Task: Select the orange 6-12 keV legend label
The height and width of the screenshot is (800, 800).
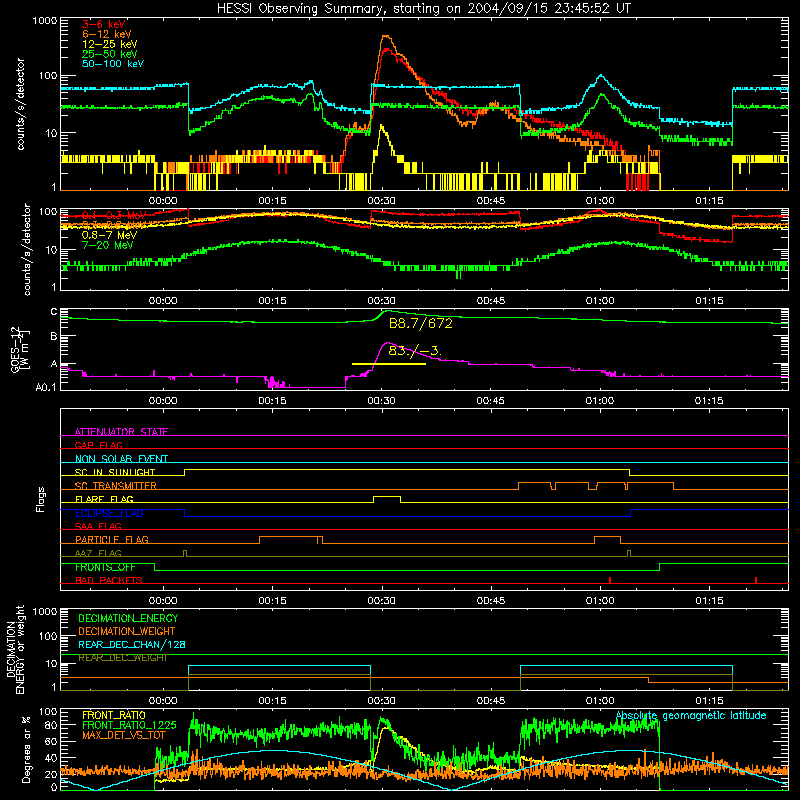Action: point(106,34)
